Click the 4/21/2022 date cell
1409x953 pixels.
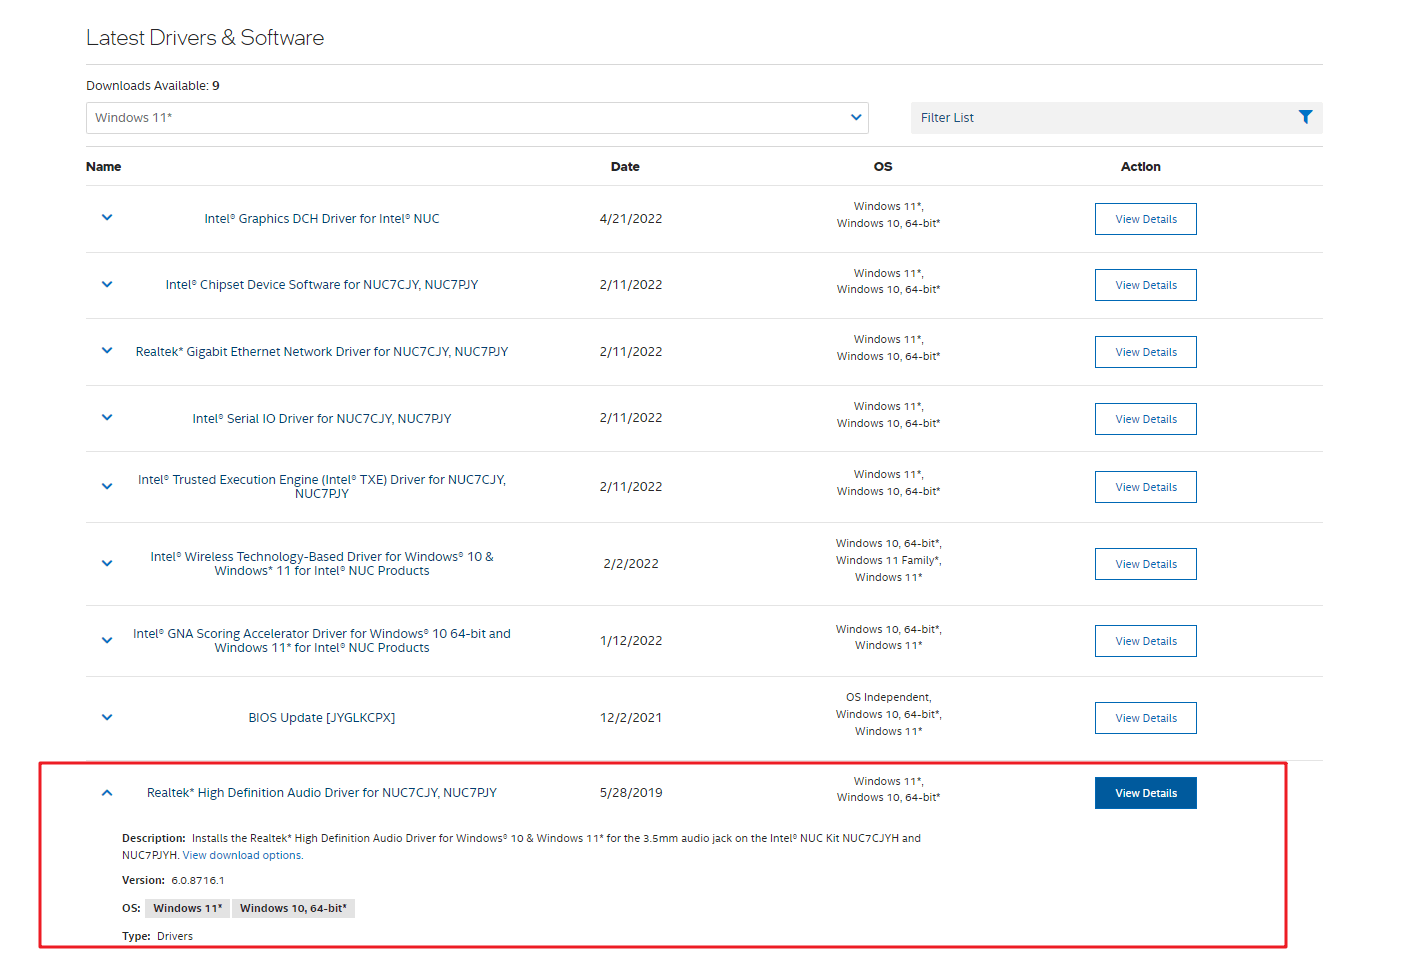coord(631,219)
